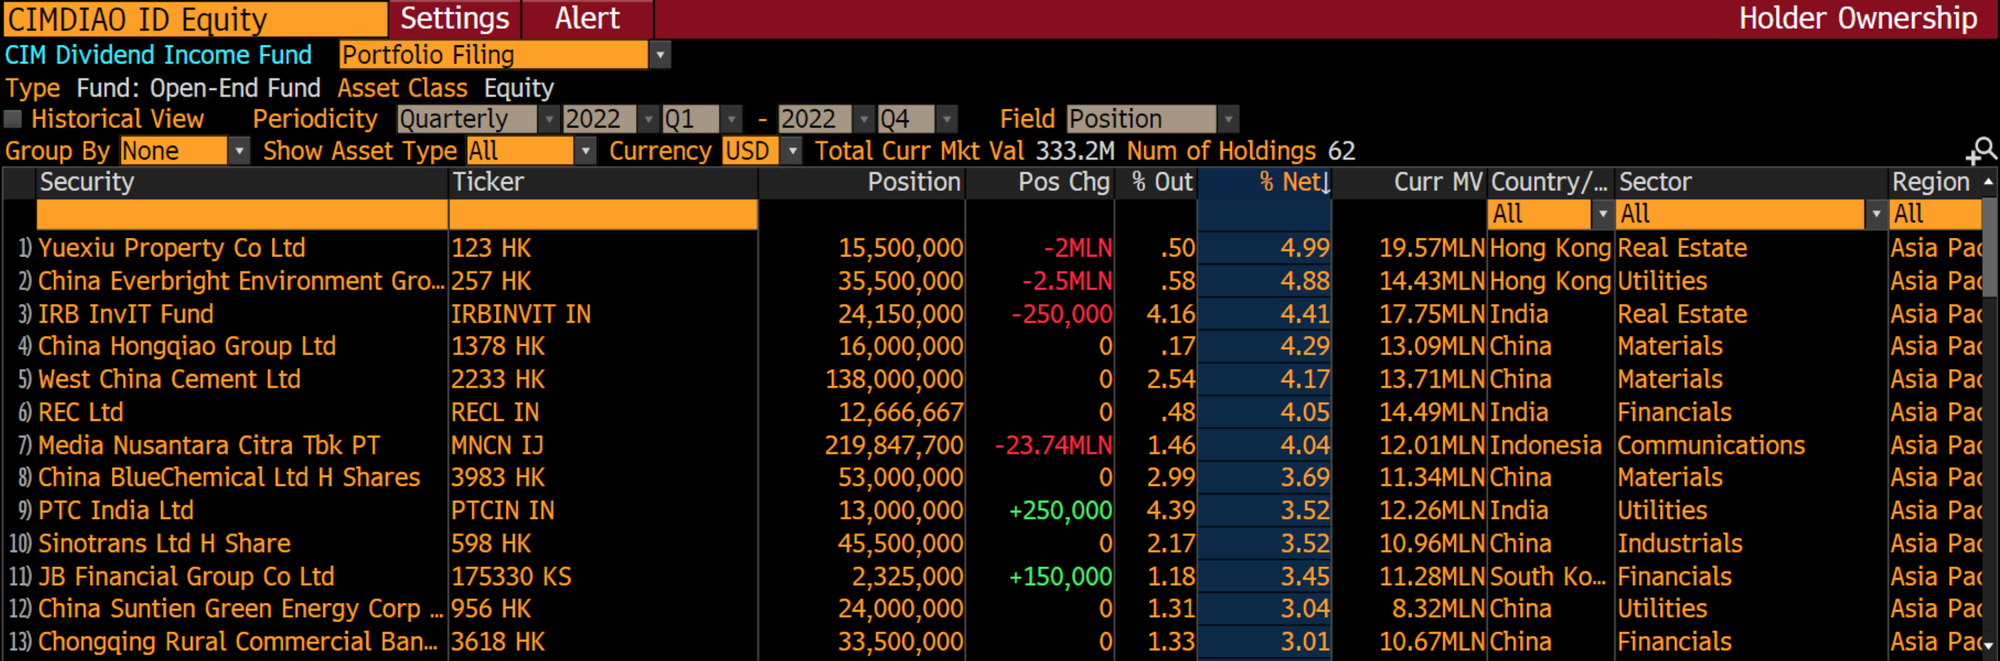This screenshot has height=661, width=2000.
Task: Click the Indonesia country cell
Action: [1545, 445]
